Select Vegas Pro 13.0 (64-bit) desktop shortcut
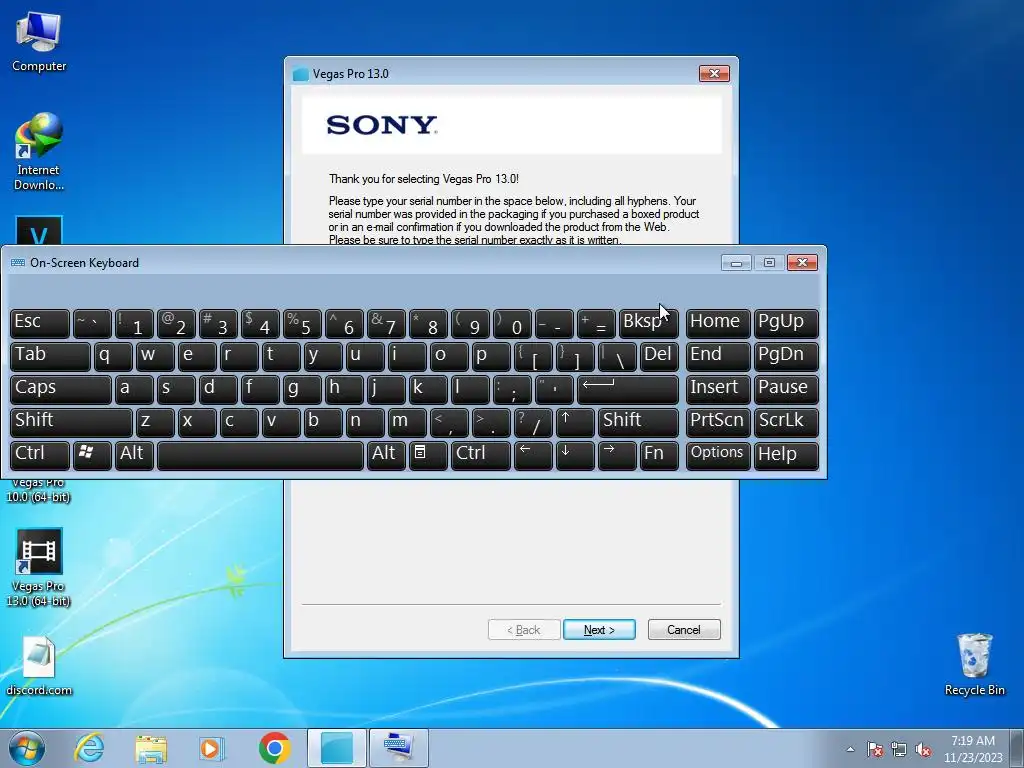 (39, 568)
